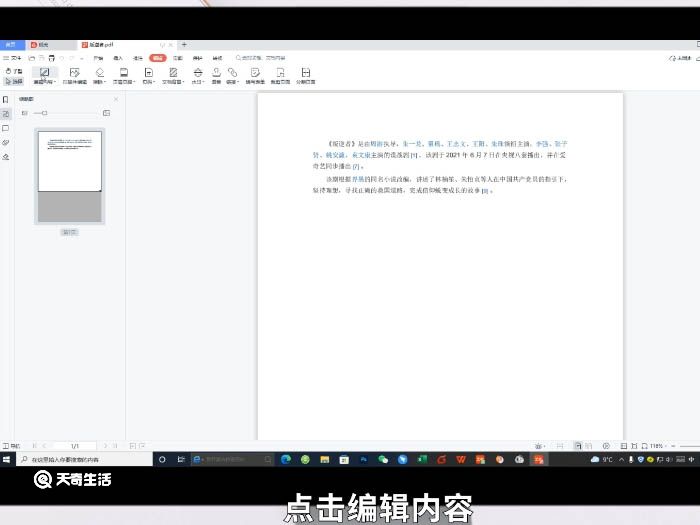Click the open folder quick toolbar icon
700x525 pixels.
tap(32, 58)
